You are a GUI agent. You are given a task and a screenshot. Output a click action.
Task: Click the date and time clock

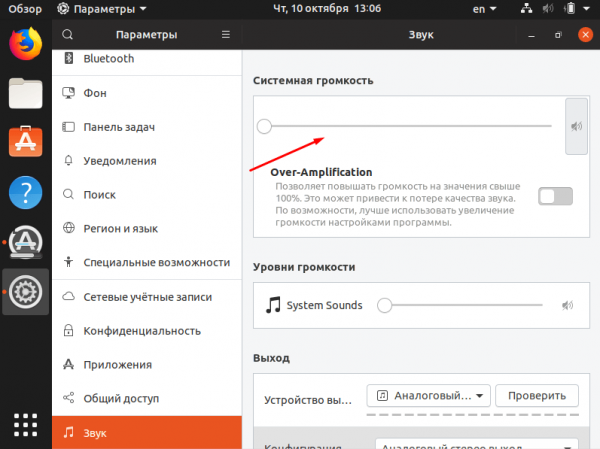tap(327, 8)
